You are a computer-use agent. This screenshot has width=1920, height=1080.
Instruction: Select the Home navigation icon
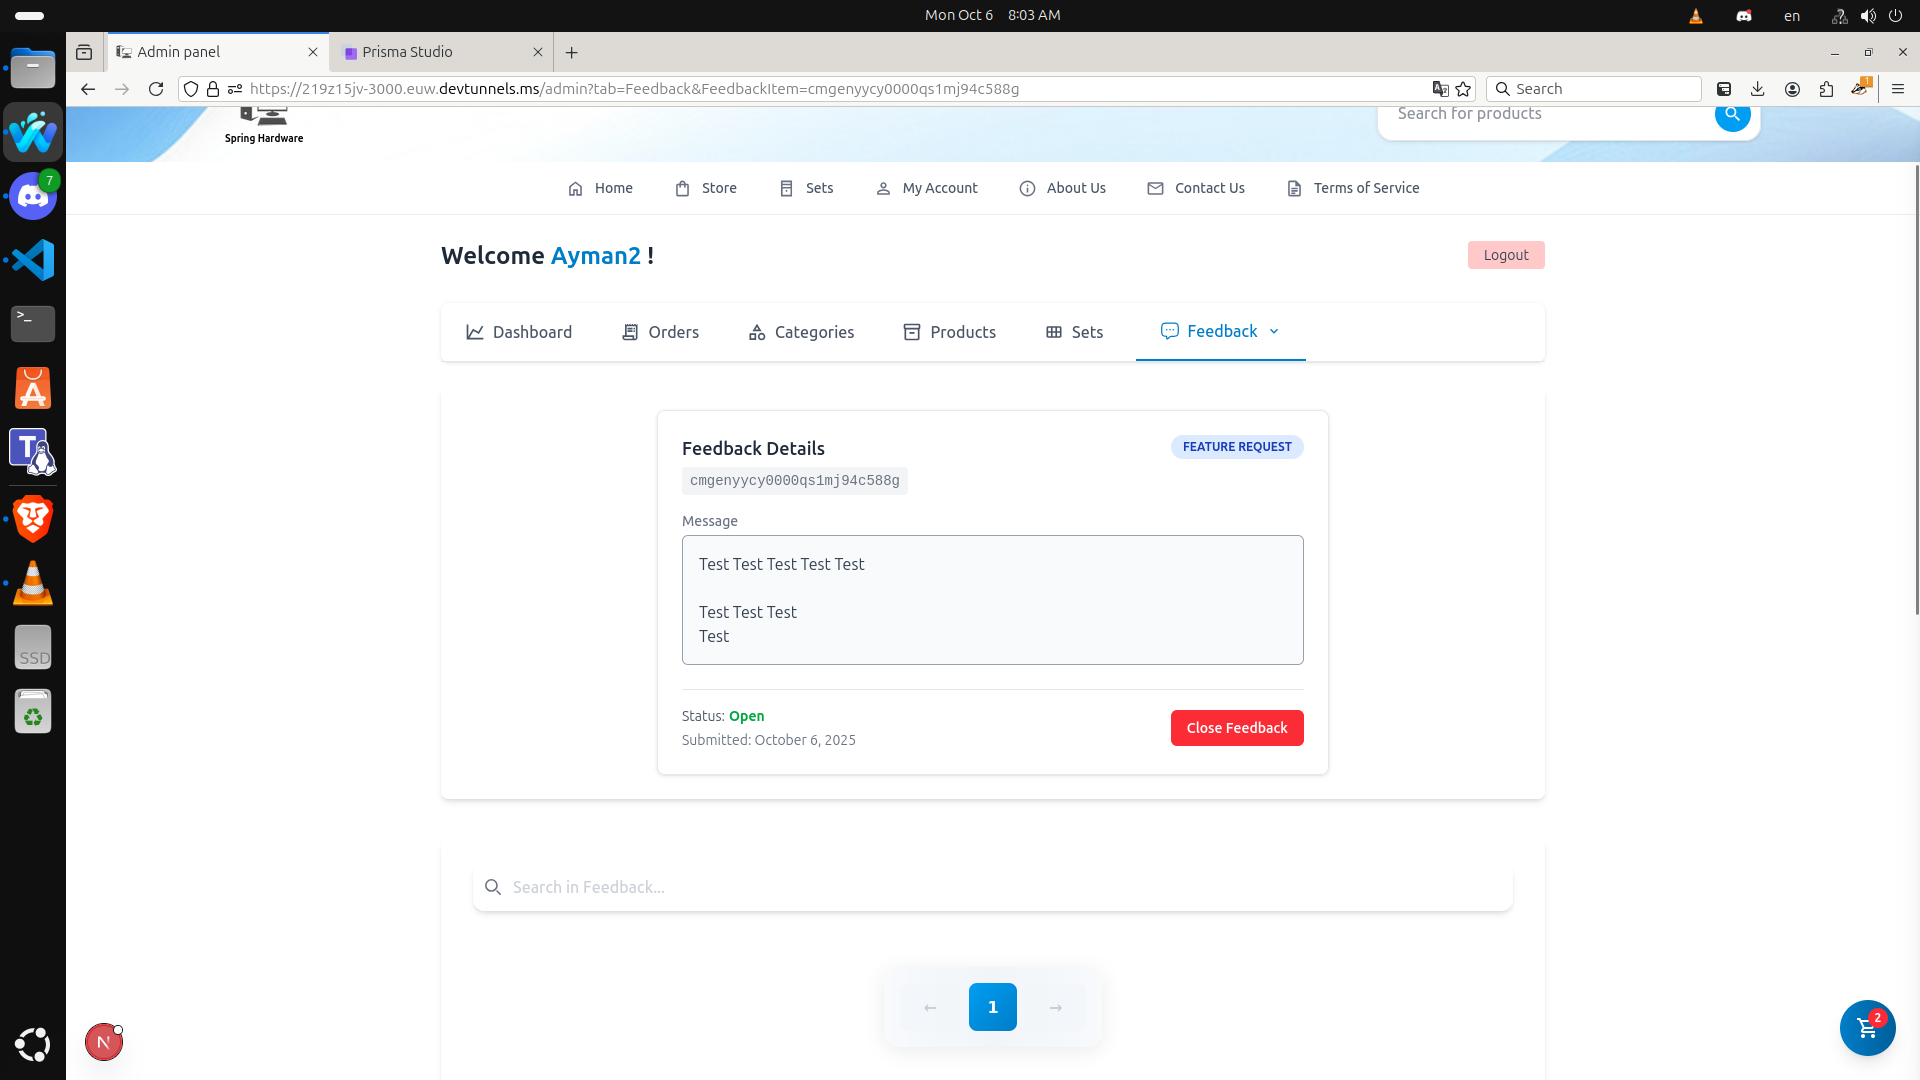[576, 188]
